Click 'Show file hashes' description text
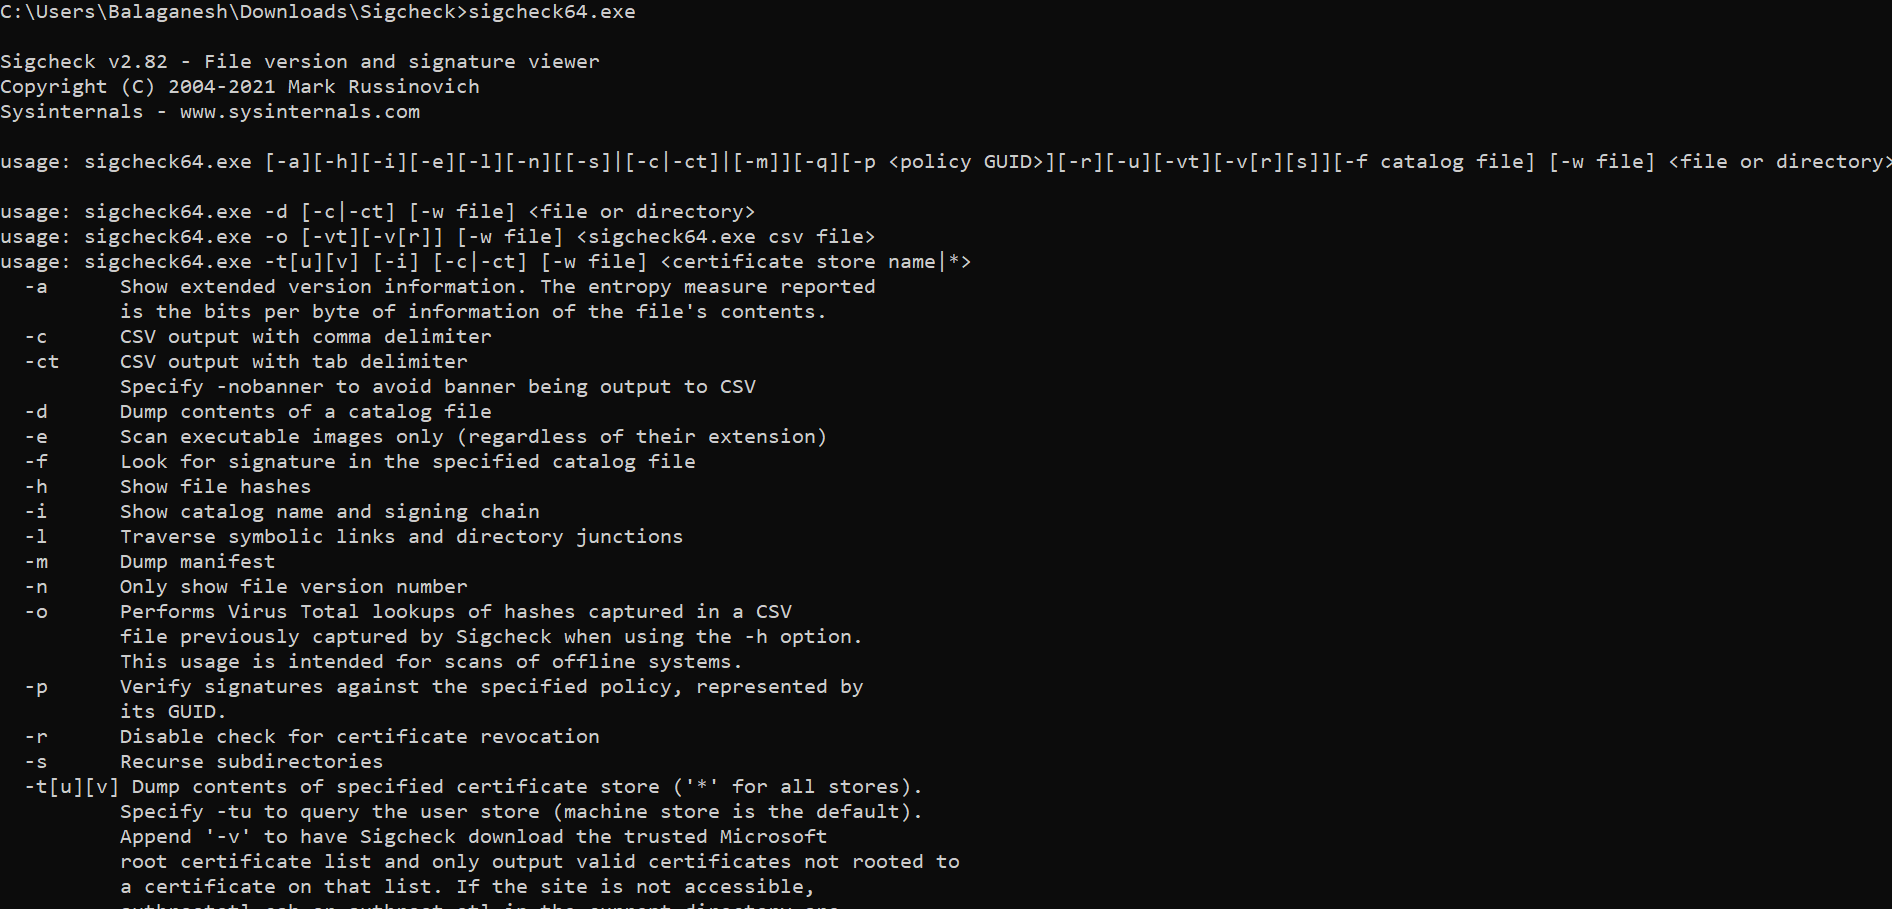 coord(216,487)
